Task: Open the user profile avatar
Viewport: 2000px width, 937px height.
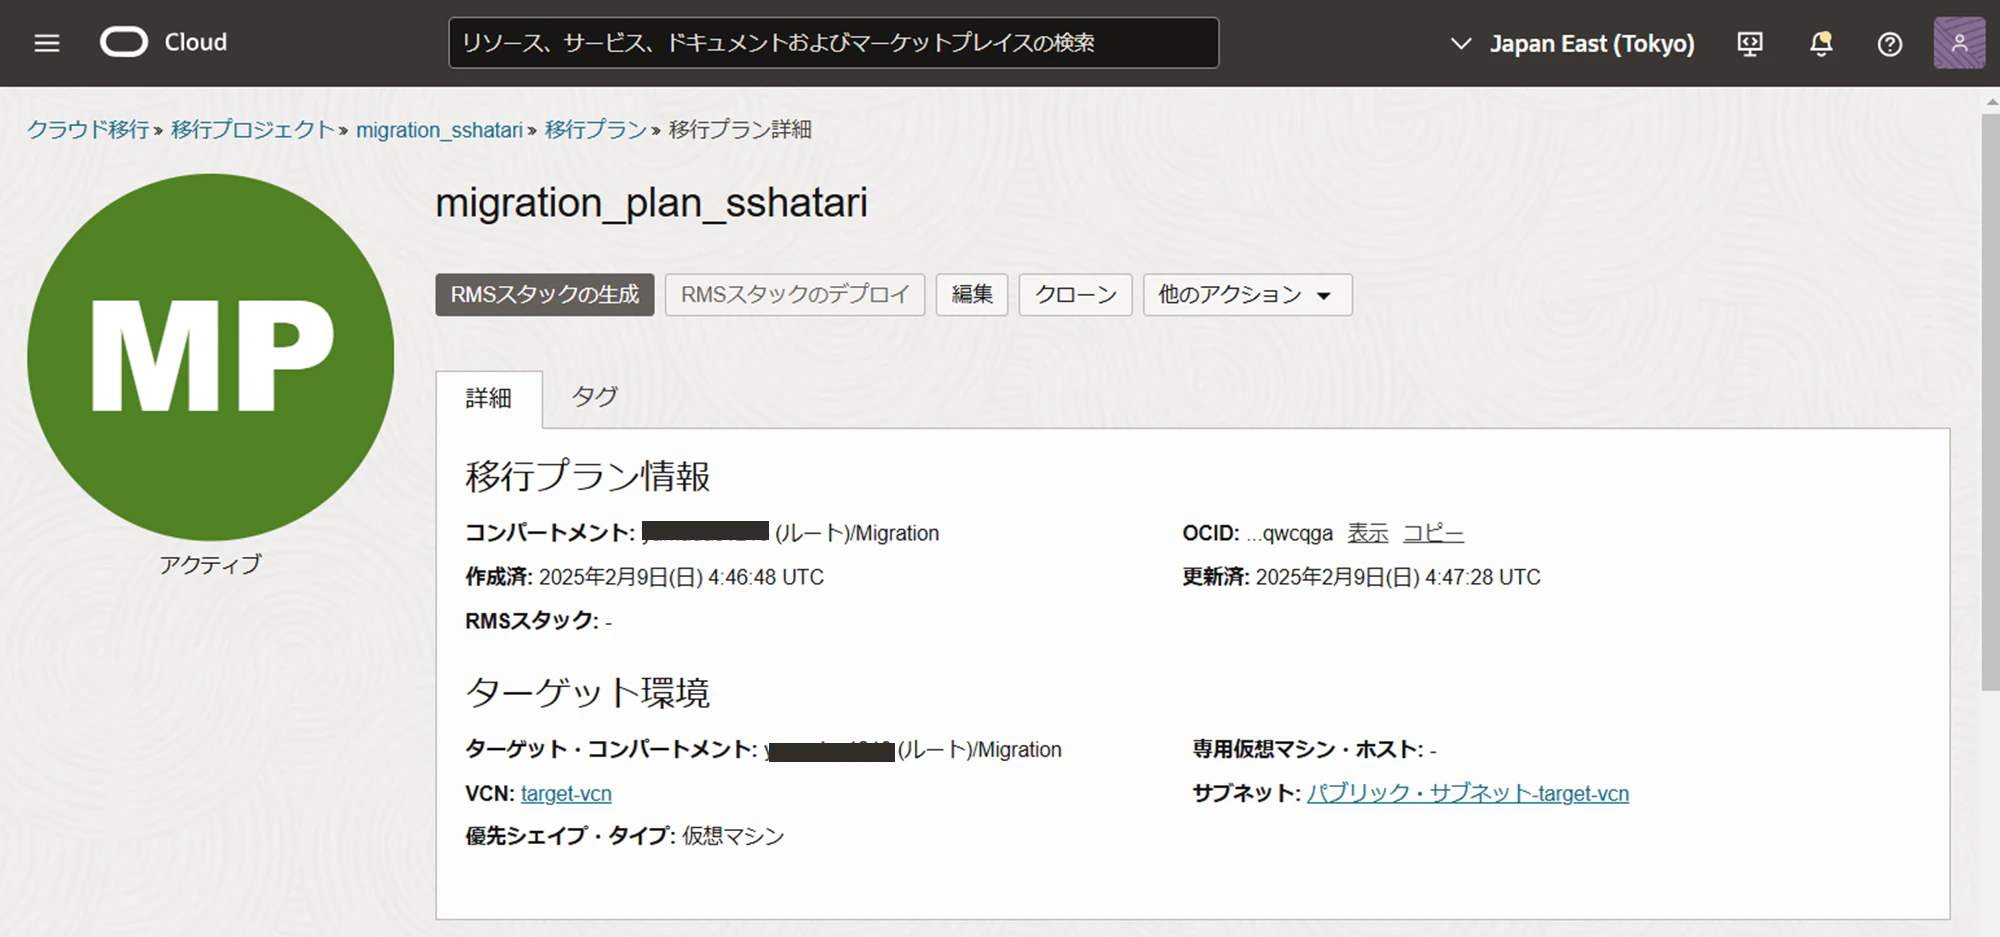Action: pyautogui.click(x=1959, y=43)
